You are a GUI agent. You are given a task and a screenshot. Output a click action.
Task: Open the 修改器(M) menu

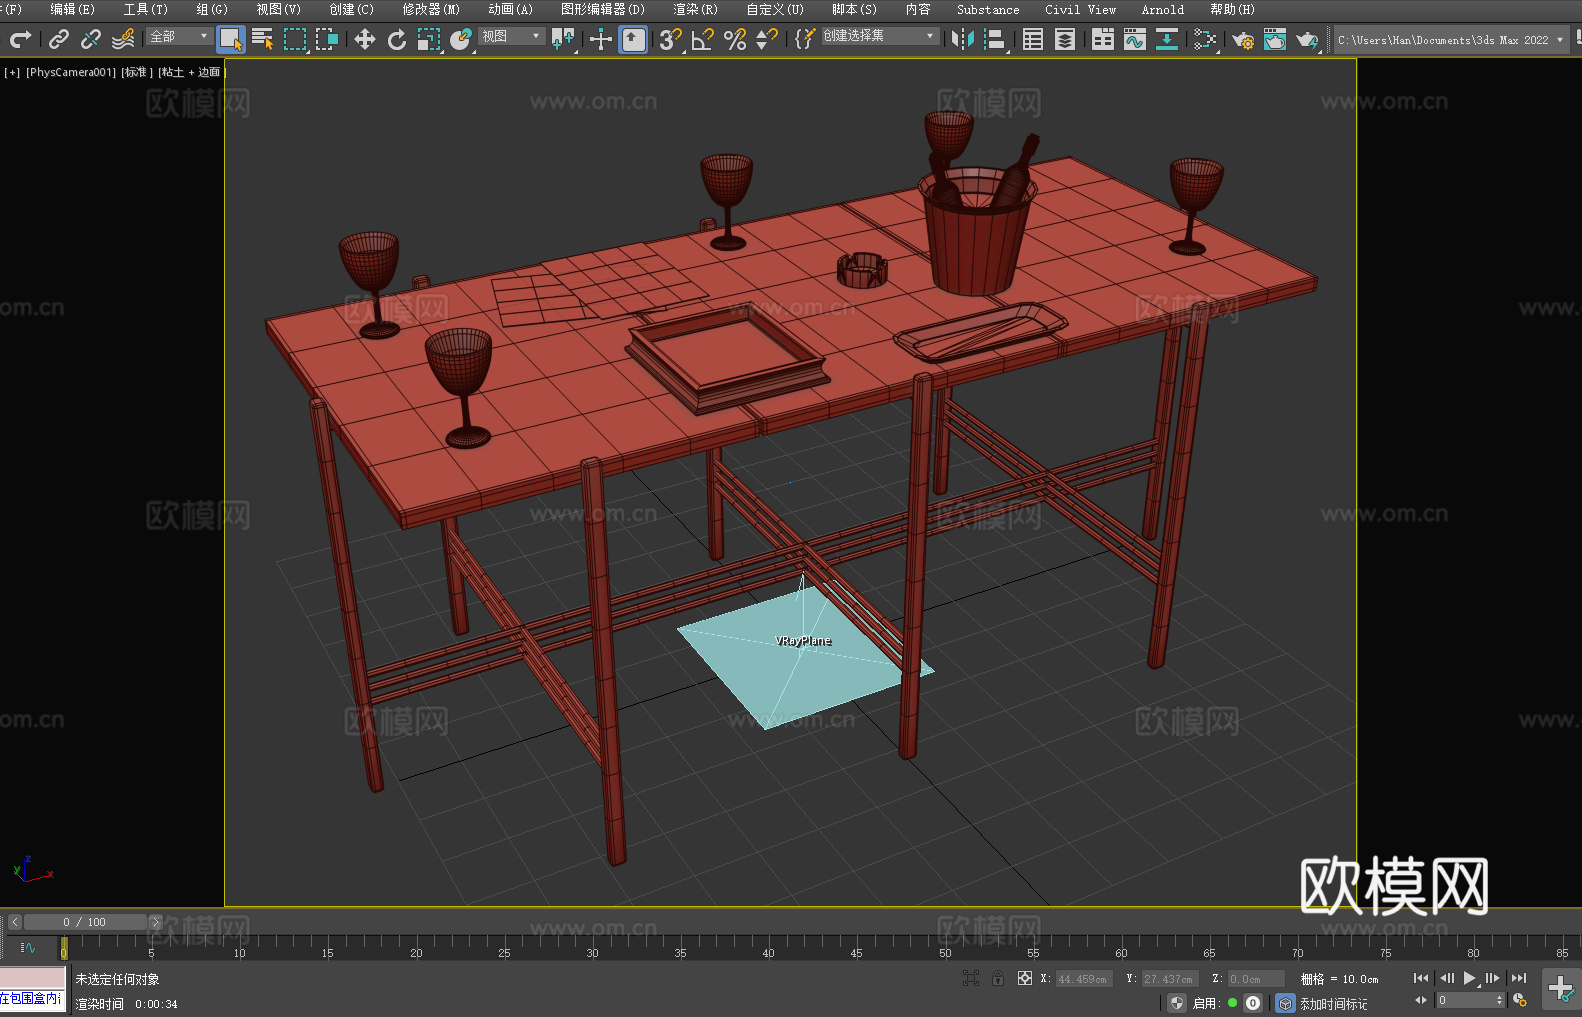[x=431, y=9]
